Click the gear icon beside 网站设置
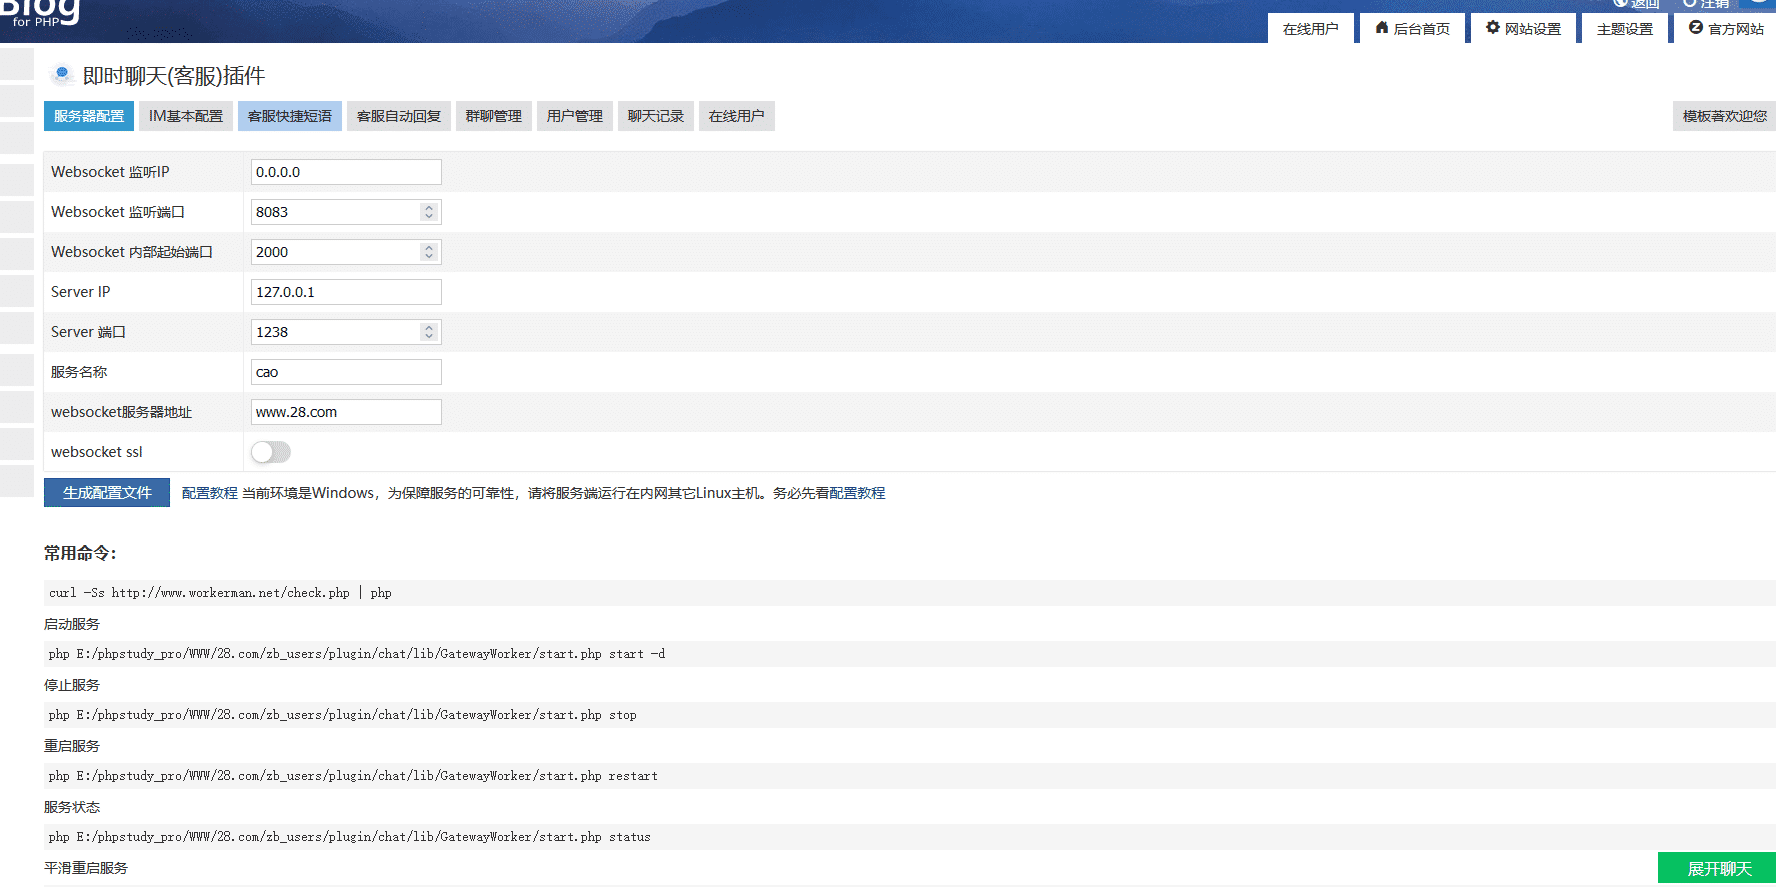Viewport: 1776px width, 887px height. 1492,28
